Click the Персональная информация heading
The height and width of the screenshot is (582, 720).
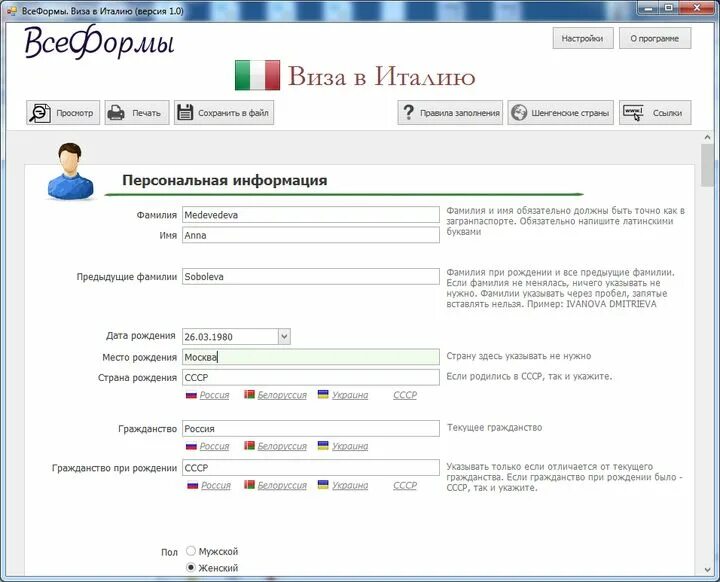(x=225, y=180)
